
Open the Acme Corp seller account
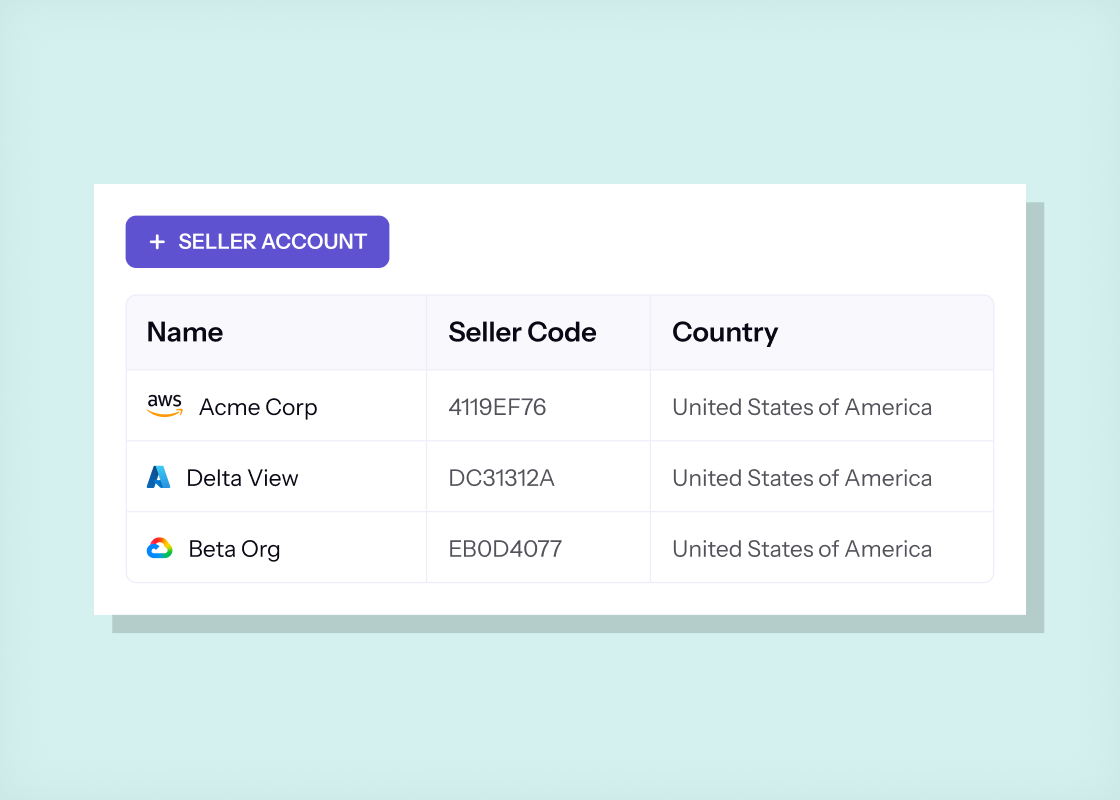click(x=258, y=406)
